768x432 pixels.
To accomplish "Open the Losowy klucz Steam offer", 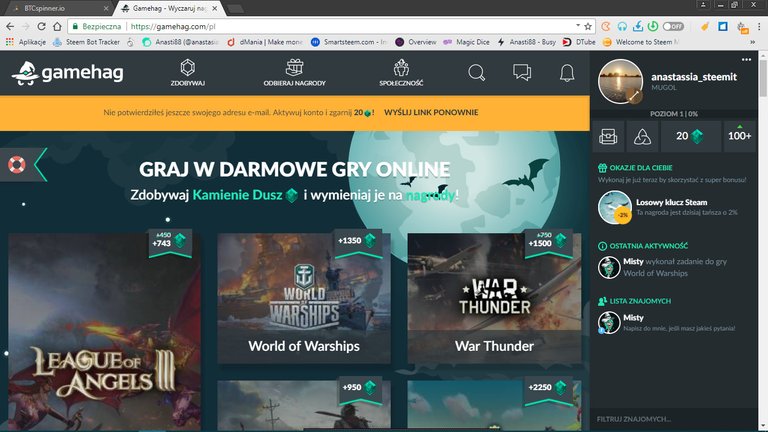I will coord(672,202).
